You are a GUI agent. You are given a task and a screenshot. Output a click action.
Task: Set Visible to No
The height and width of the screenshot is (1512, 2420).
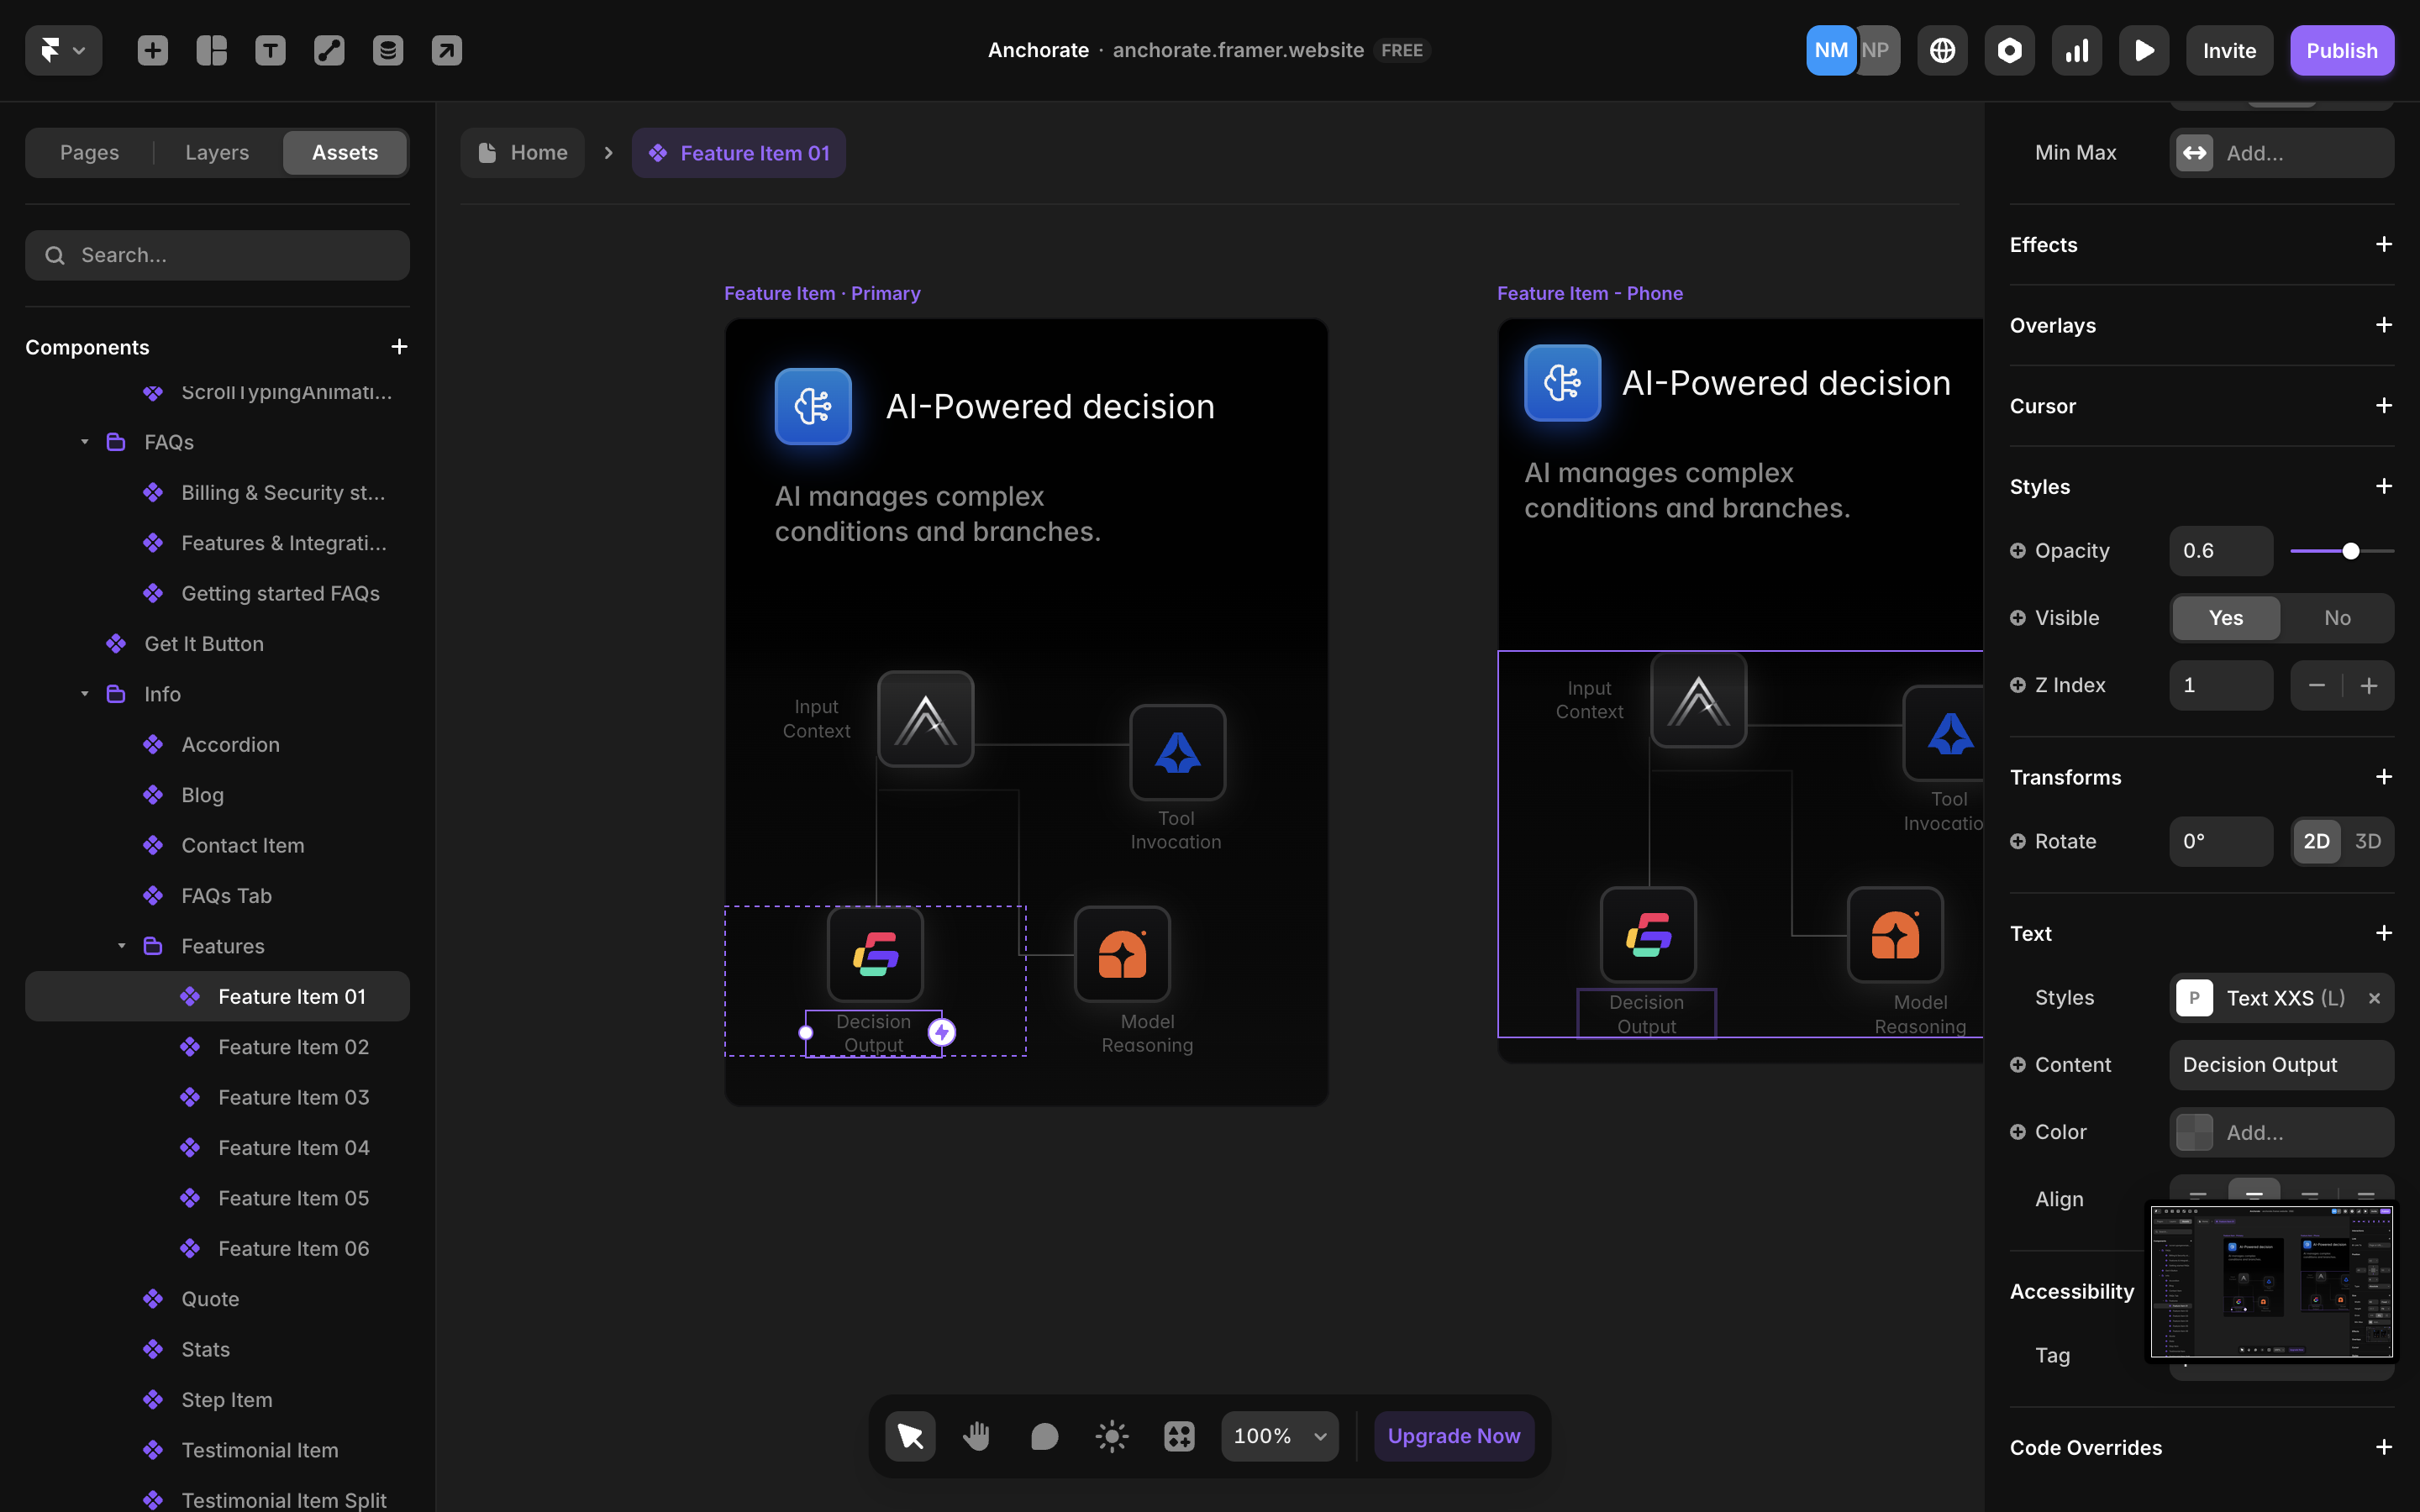[2336, 618]
